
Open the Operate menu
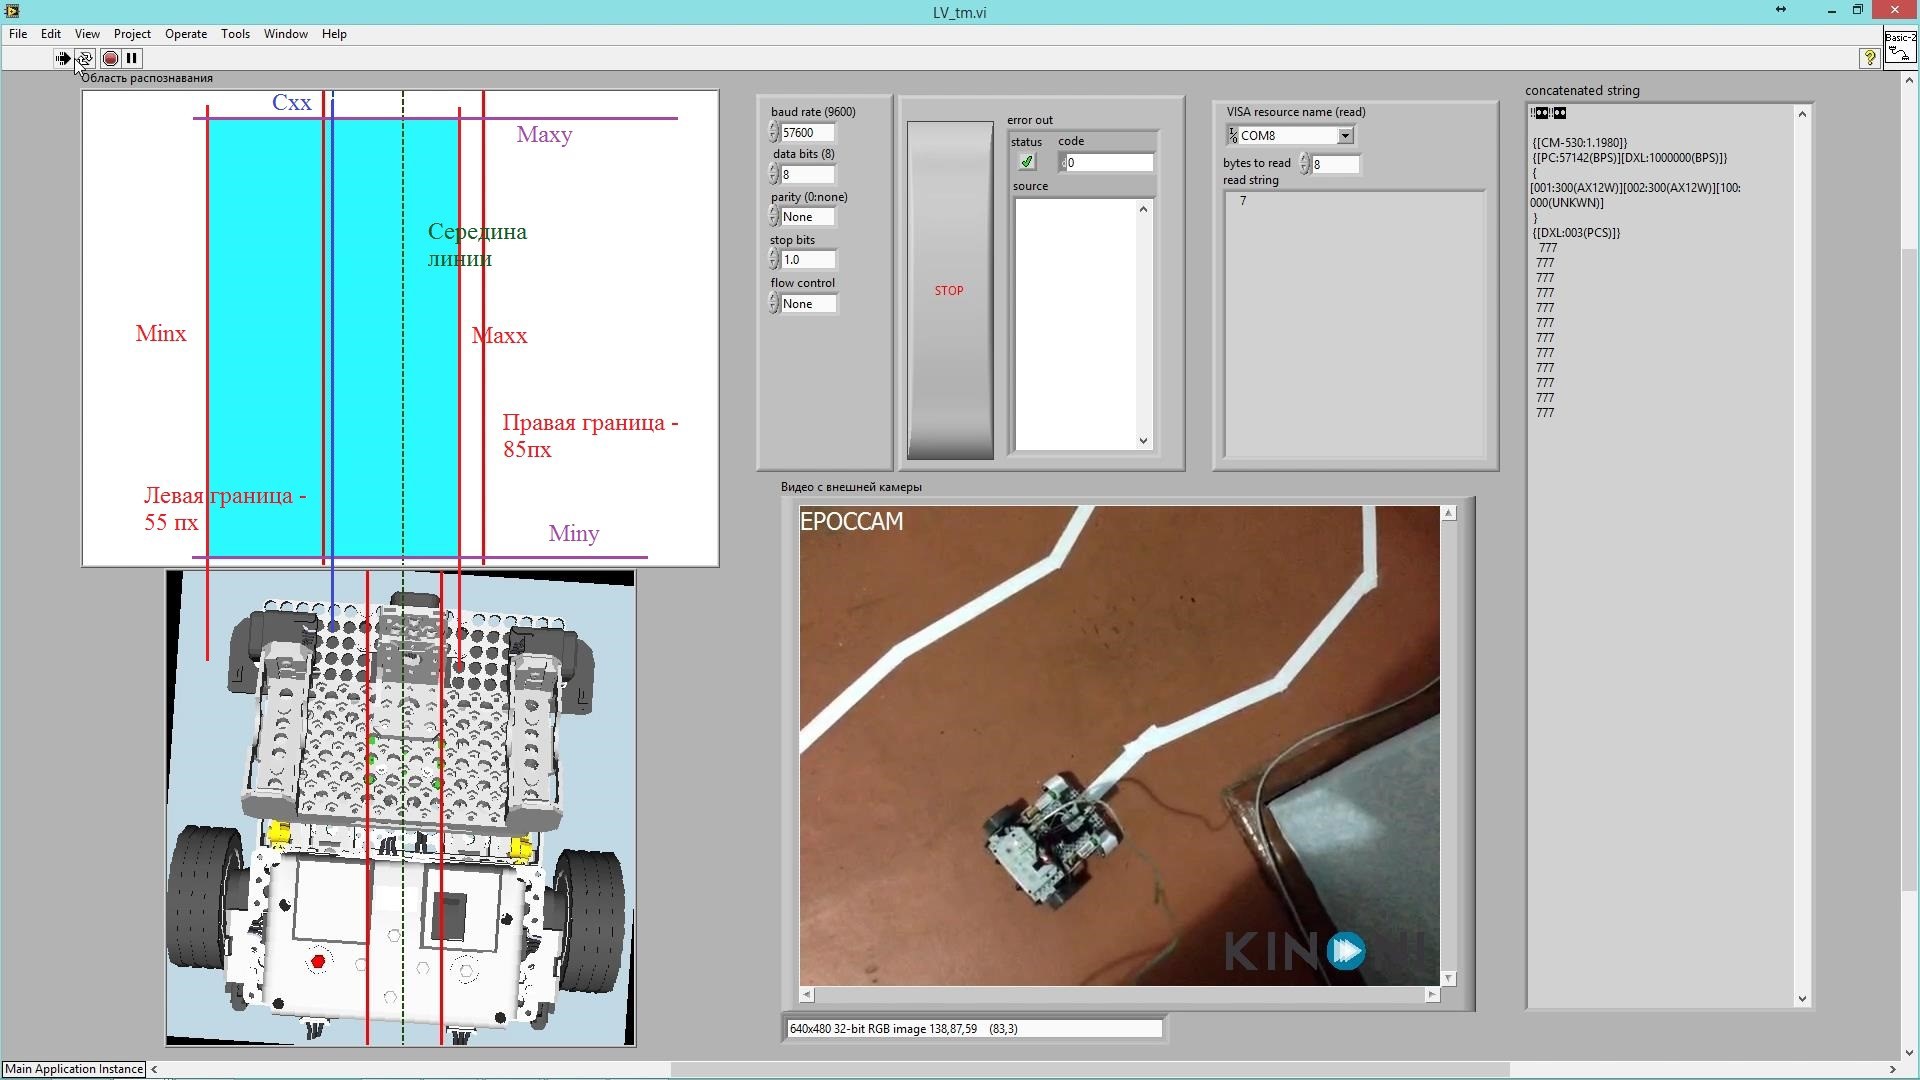tap(186, 34)
